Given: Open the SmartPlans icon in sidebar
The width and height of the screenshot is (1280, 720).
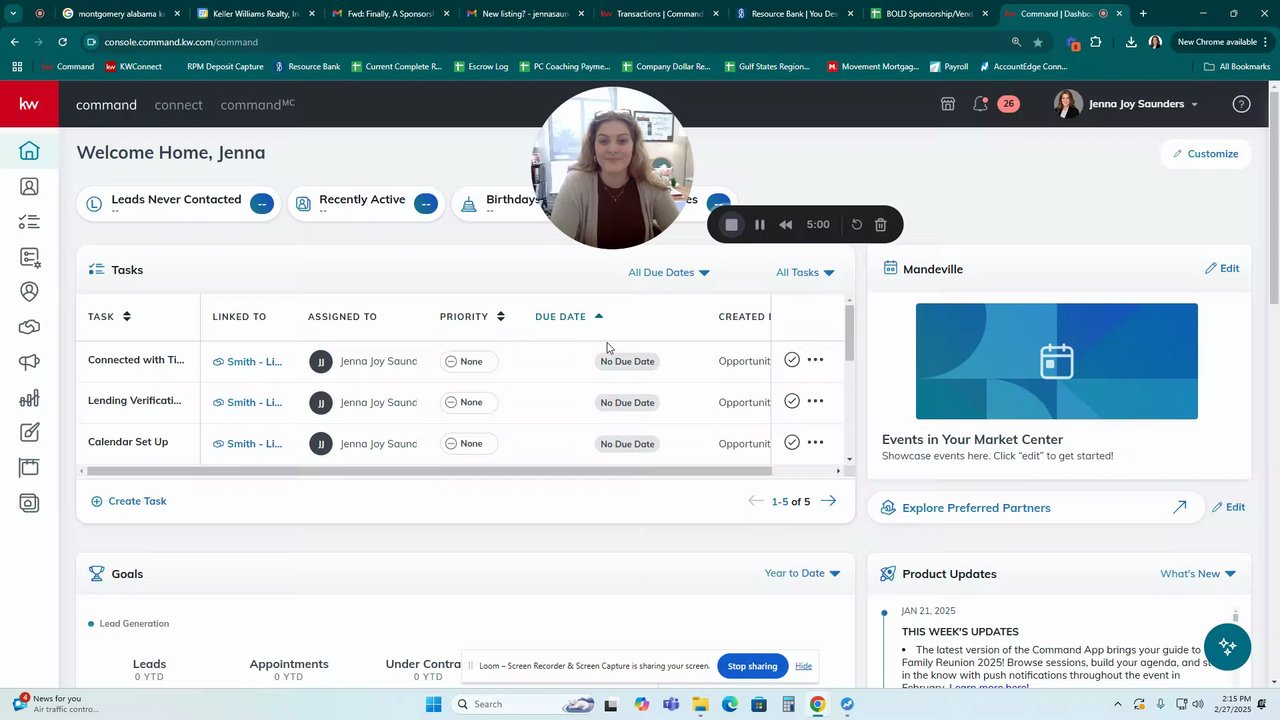Looking at the screenshot, I should (29, 257).
